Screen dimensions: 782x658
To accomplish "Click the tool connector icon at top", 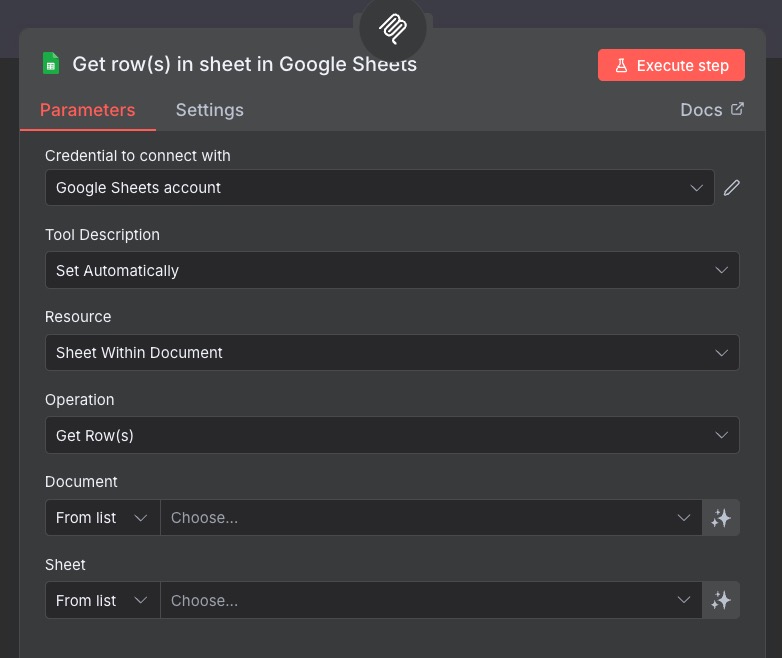I will pyautogui.click(x=392, y=28).
